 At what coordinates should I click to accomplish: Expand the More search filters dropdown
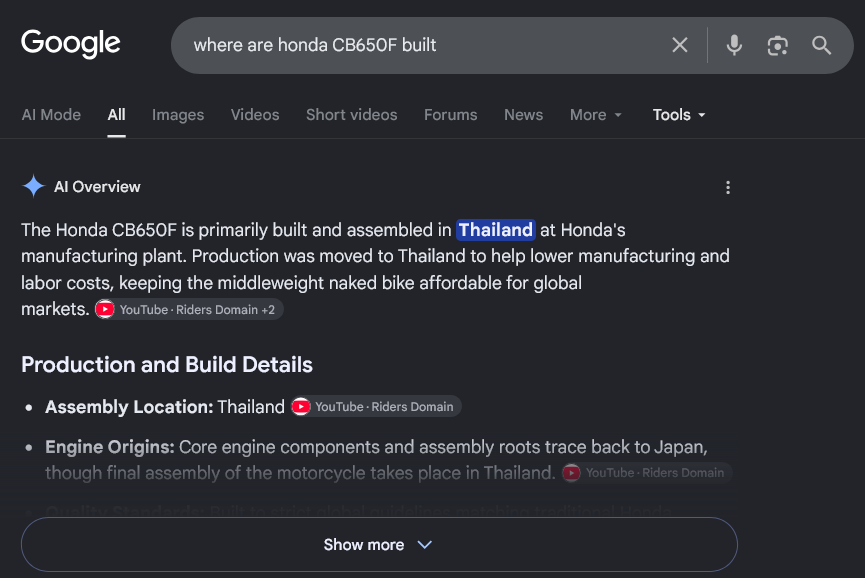pos(596,115)
